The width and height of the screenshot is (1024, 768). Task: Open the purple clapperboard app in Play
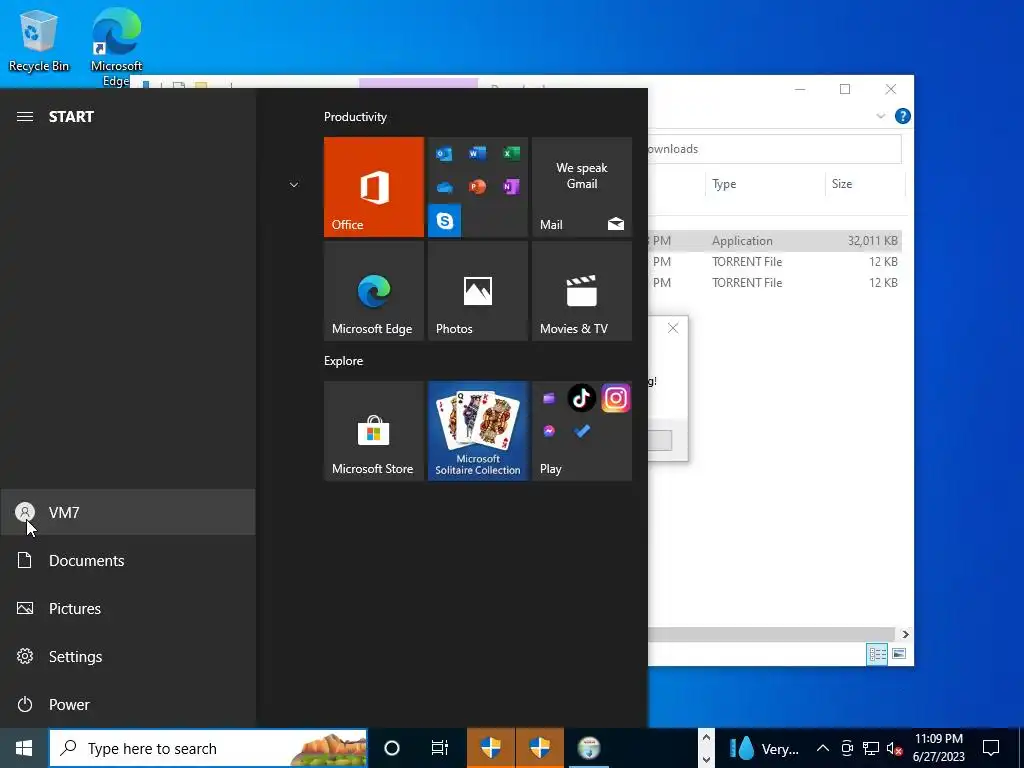[x=549, y=398]
